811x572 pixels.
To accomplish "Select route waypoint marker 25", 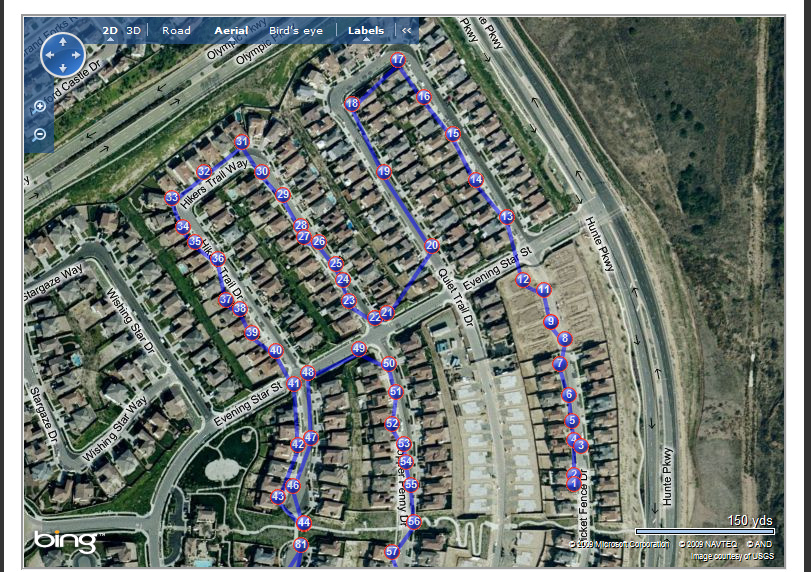I will pyautogui.click(x=336, y=263).
